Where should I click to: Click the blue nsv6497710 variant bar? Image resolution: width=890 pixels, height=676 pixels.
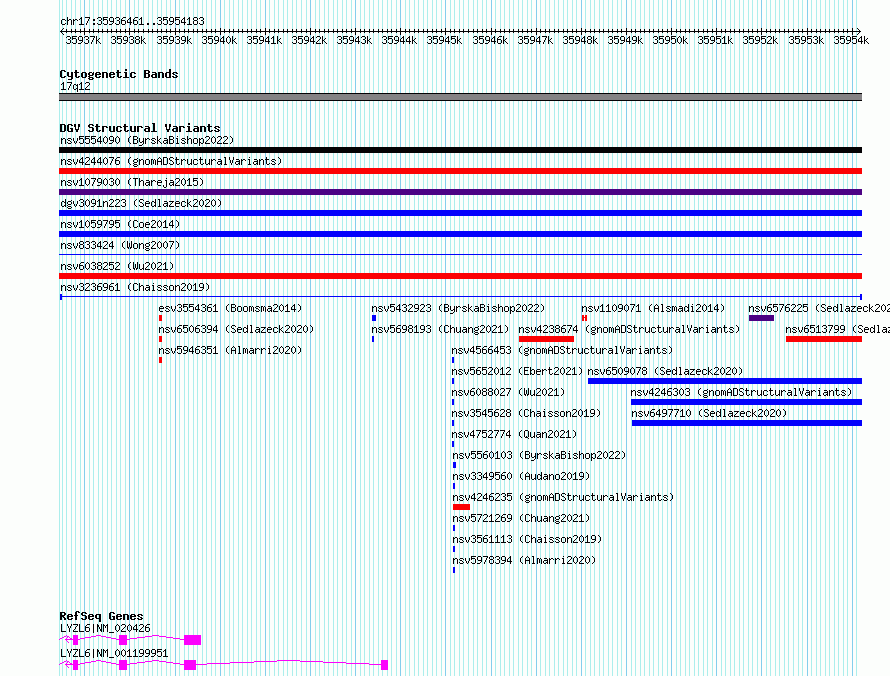[x=747, y=423]
